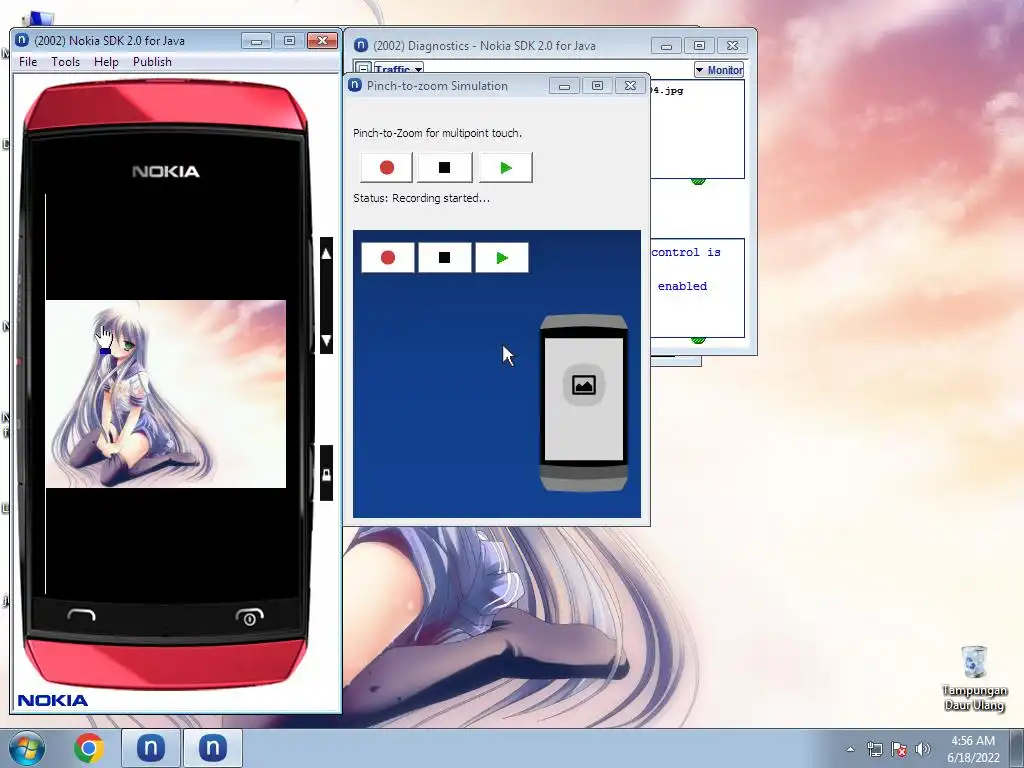Close the Pinch-to-zoom Simulation window
This screenshot has height=768, width=1024.
pos(630,86)
